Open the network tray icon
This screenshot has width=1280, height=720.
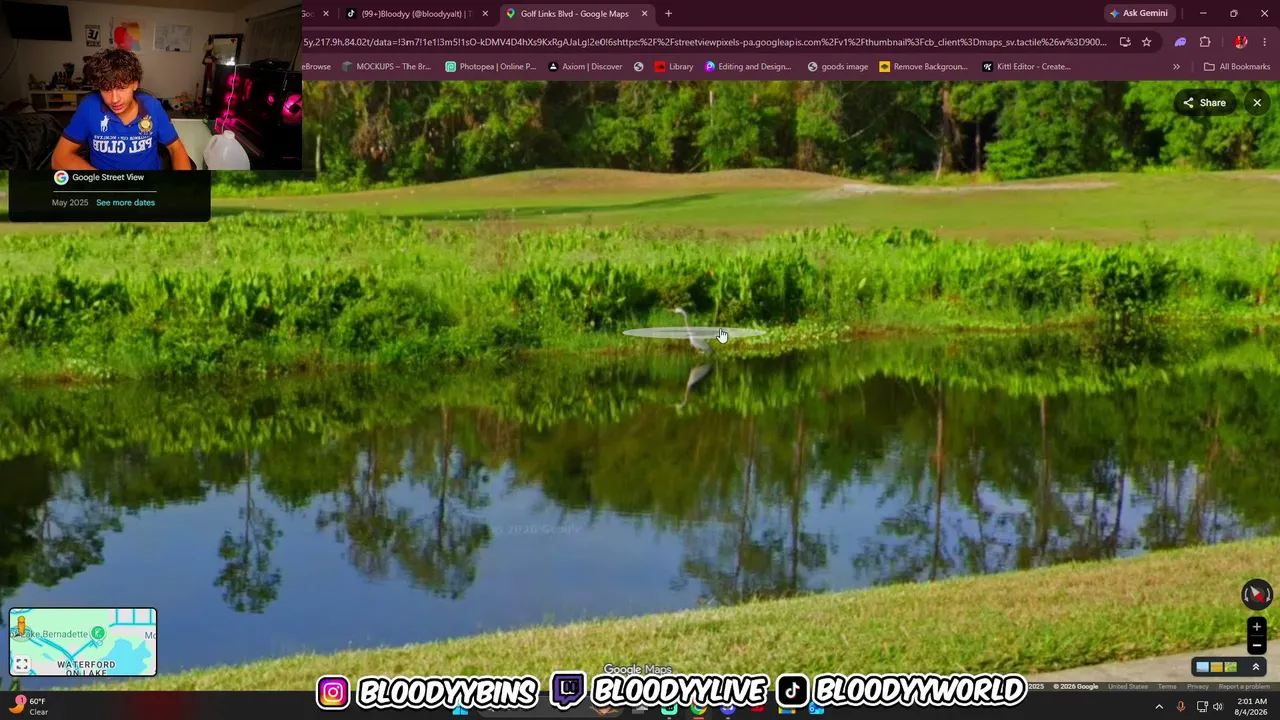tap(1202, 707)
